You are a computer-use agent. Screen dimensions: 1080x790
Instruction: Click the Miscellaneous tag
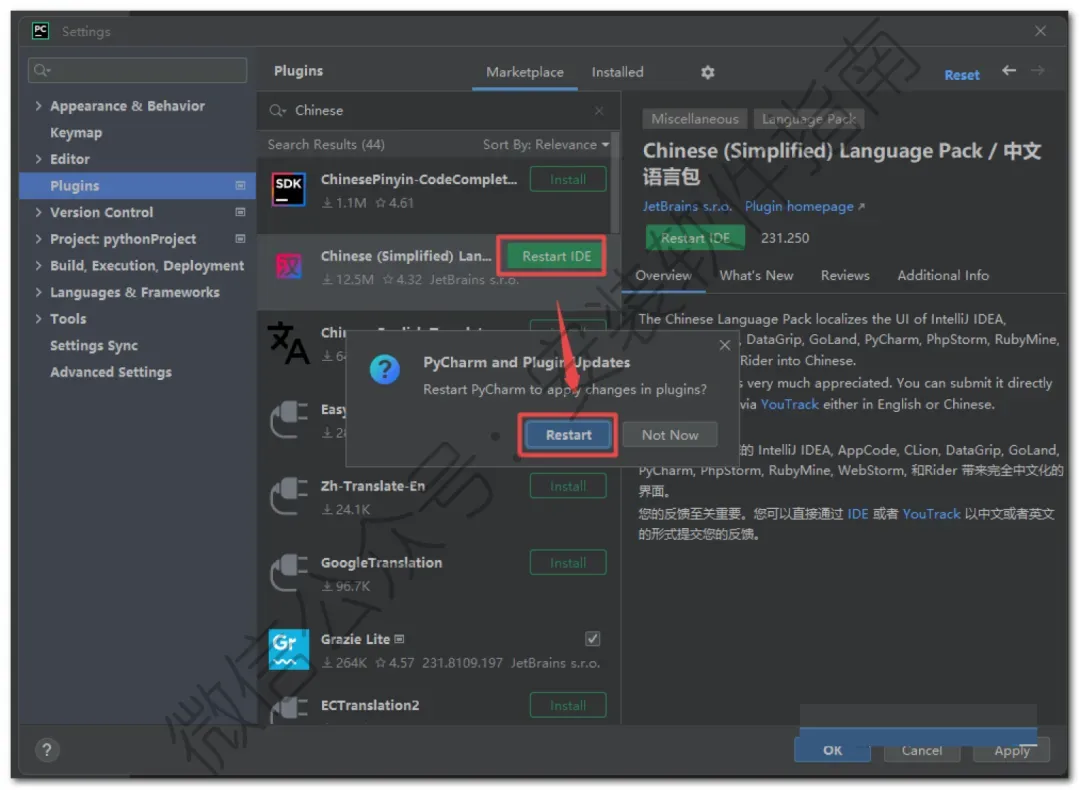694,118
